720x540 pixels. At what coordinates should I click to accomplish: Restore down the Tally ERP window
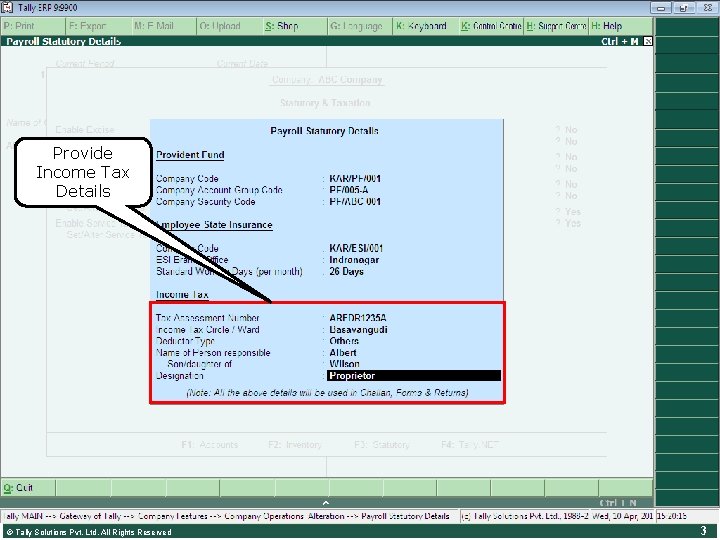(x=684, y=8)
